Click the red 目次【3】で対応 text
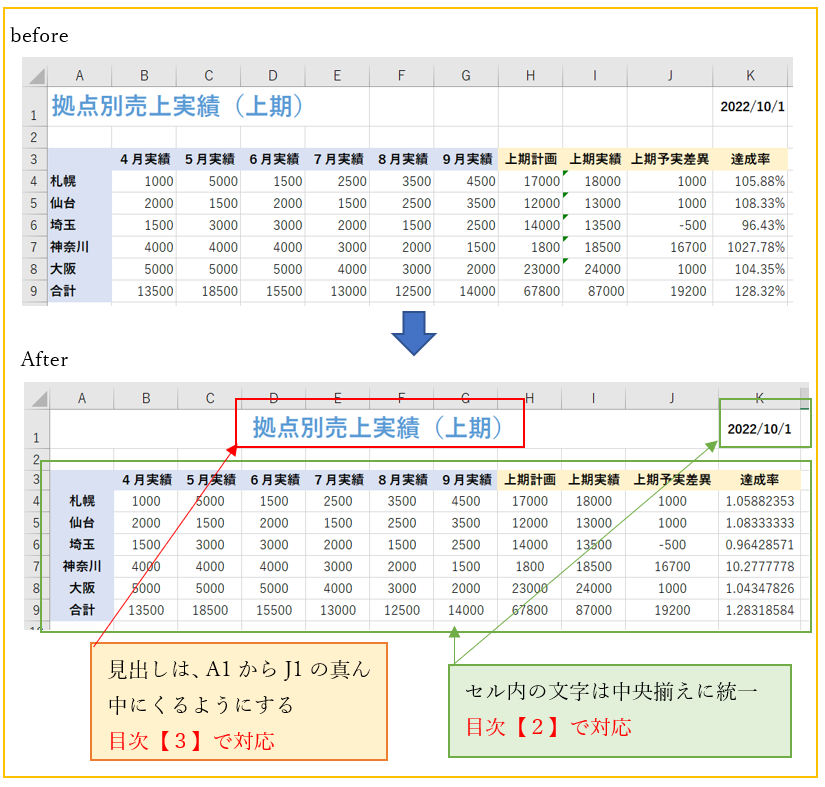The image size is (825, 787). 192,741
